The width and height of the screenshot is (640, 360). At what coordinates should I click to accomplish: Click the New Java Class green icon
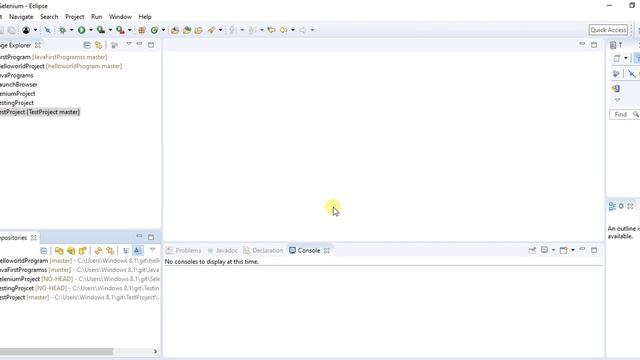coord(154,30)
